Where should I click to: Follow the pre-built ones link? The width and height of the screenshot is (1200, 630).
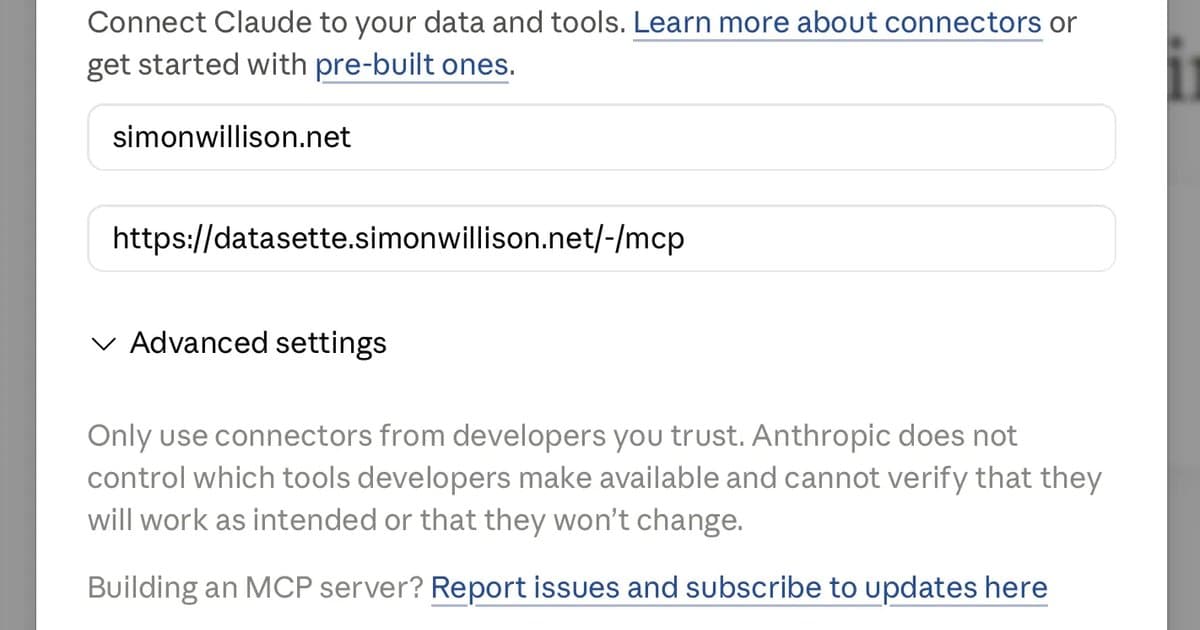pyautogui.click(x=413, y=67)
